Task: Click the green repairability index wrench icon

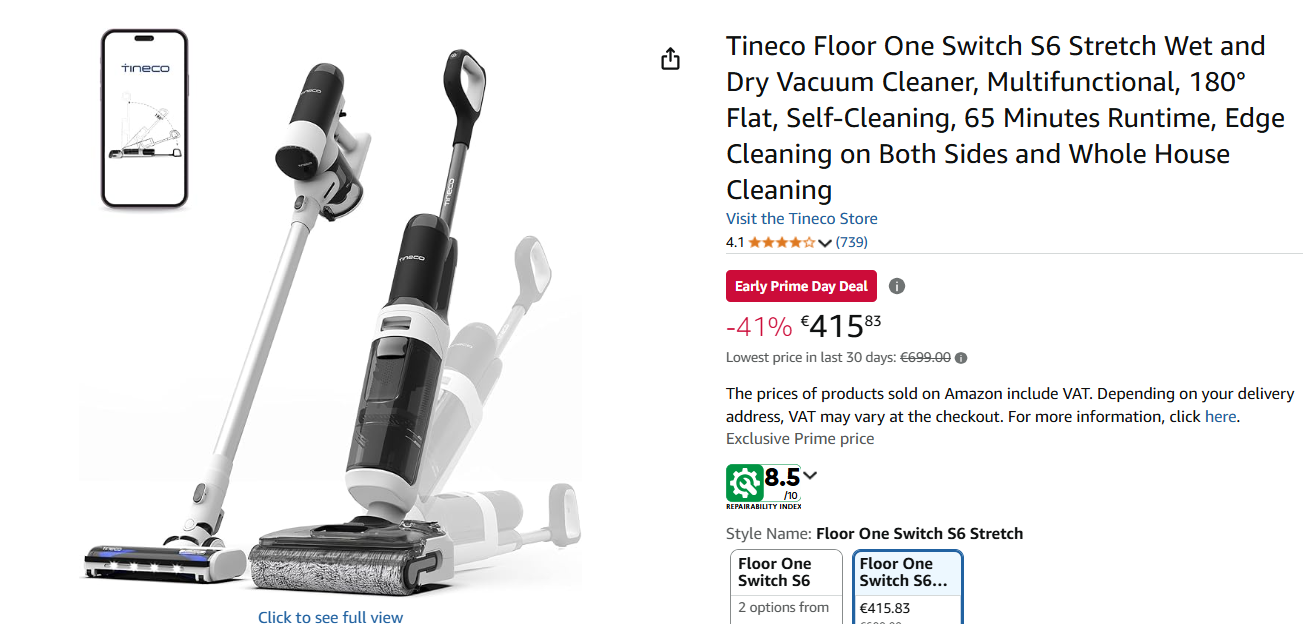Action: click(x=744, y=484)
